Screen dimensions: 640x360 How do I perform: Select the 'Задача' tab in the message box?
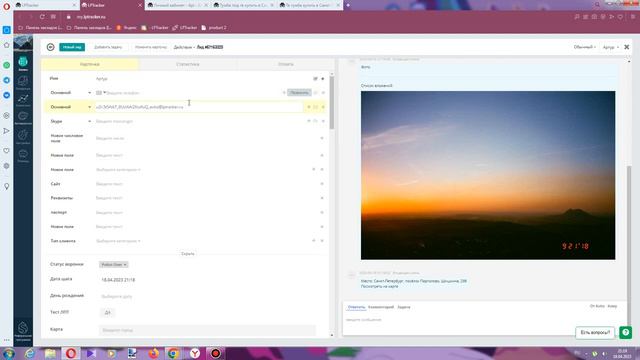pos(404,307)
